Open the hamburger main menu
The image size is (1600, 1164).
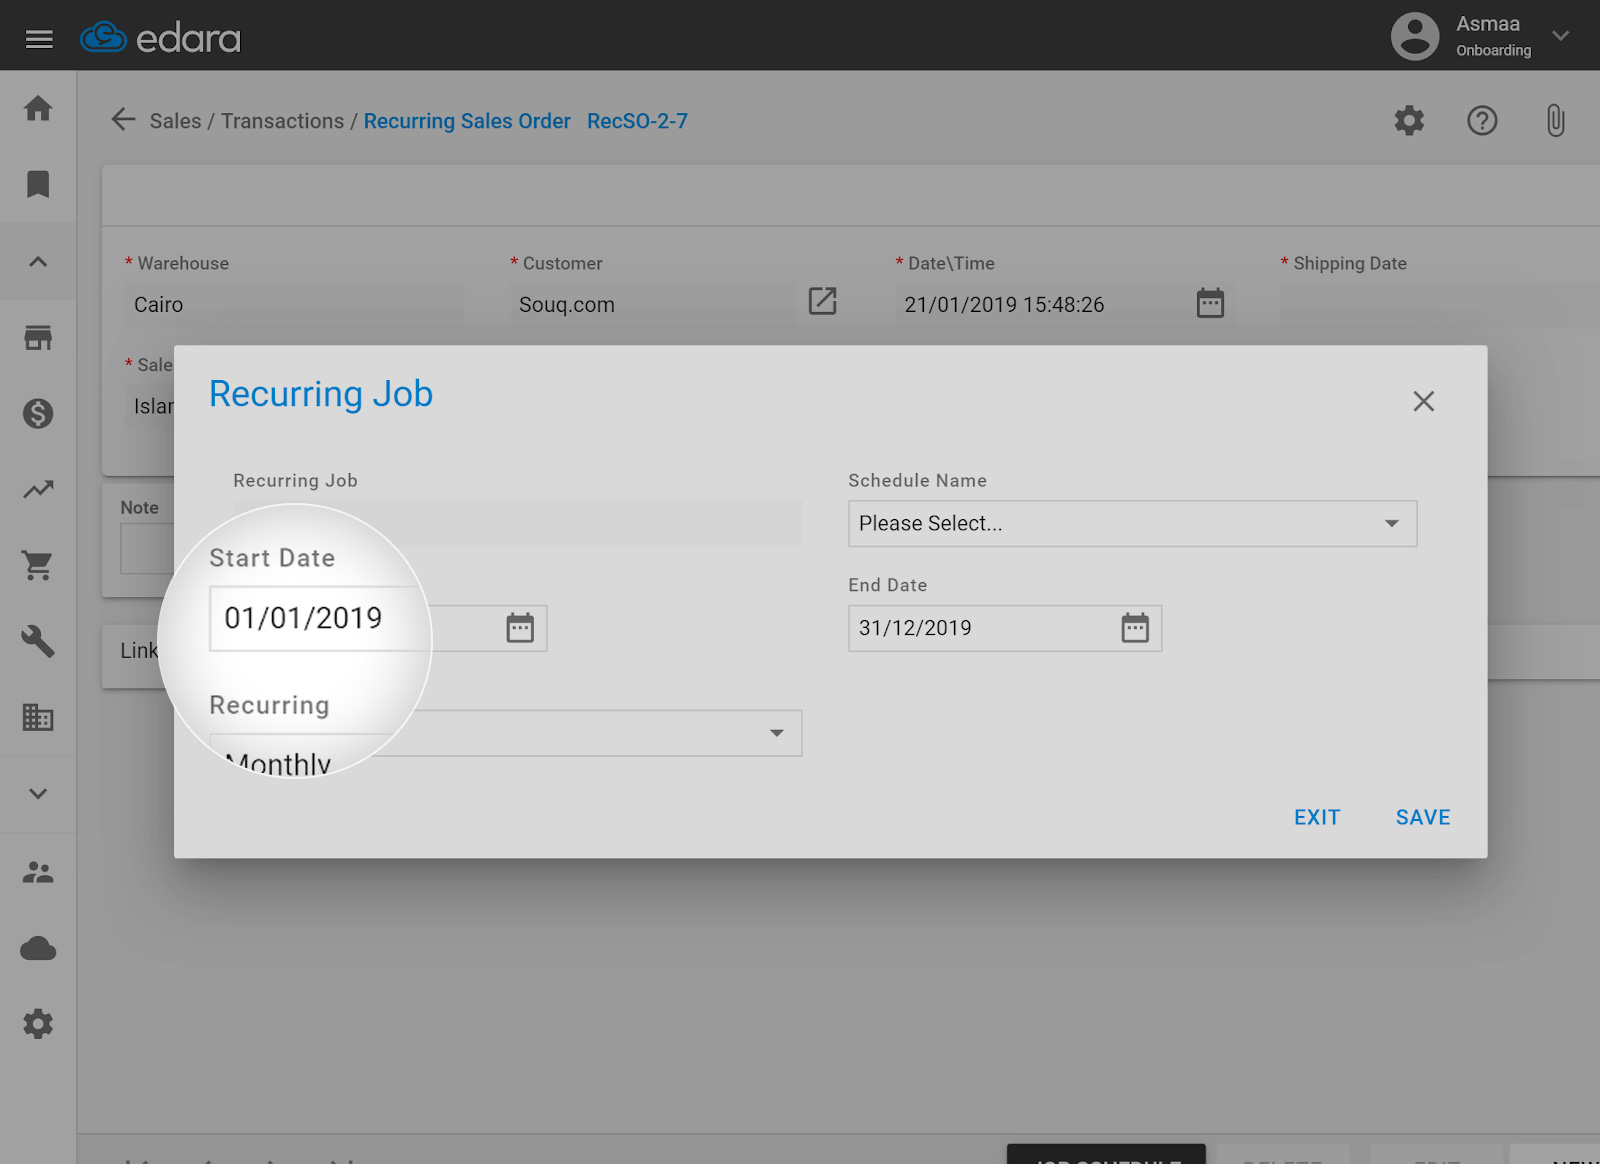click(x=39, y=39)
